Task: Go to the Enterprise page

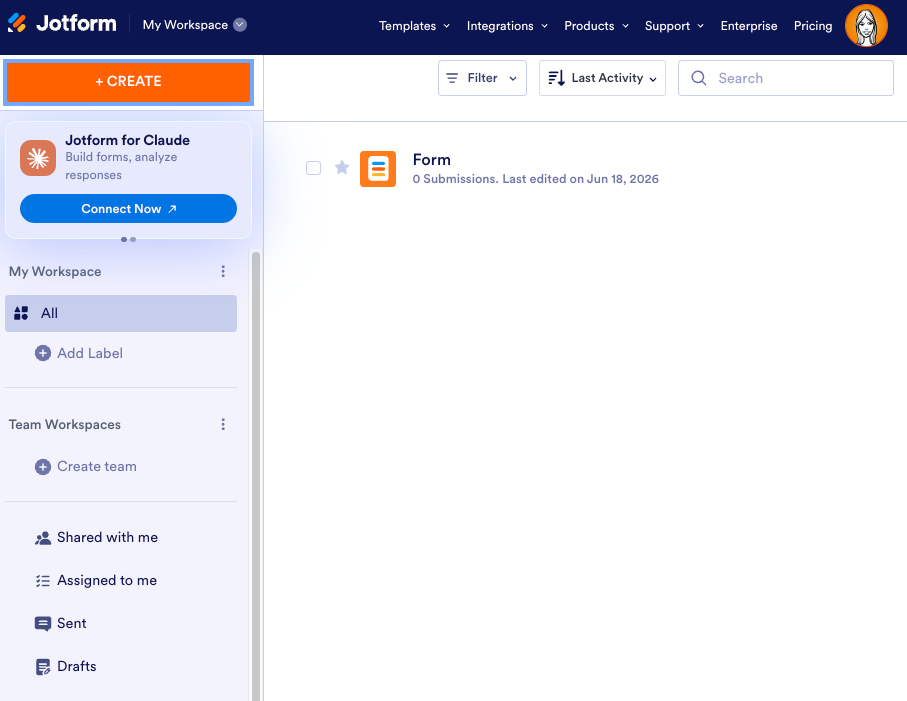Action: click(749, 26)
